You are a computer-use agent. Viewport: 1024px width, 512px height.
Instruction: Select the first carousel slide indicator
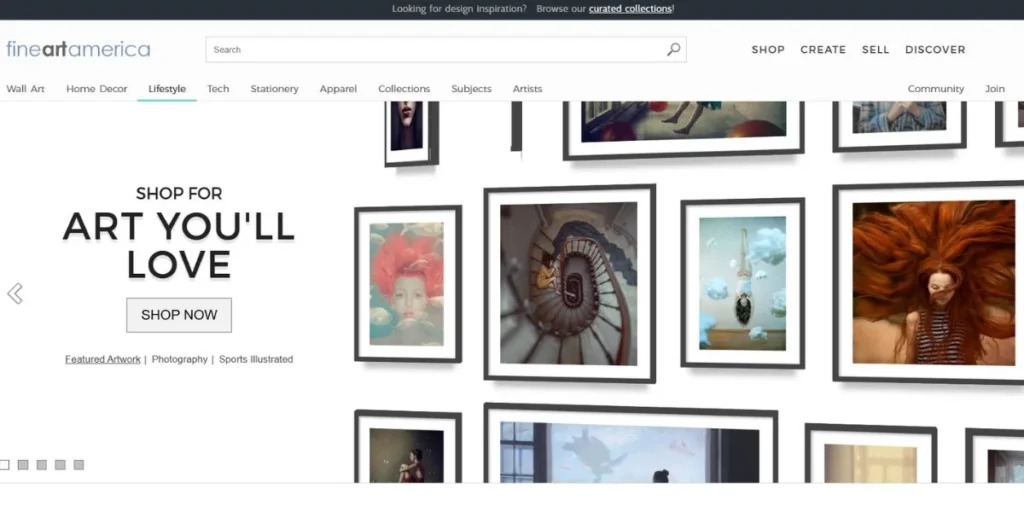pos(5,465)
